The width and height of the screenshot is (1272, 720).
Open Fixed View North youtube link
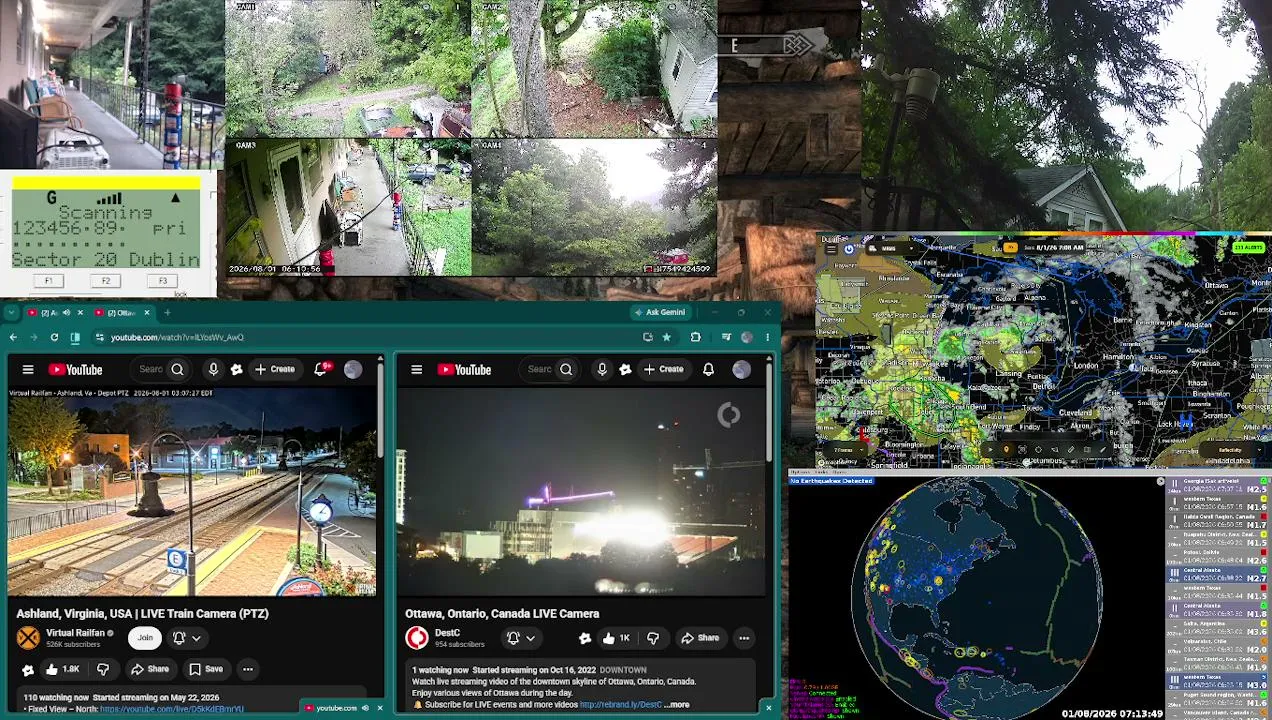tap(171, 709)
